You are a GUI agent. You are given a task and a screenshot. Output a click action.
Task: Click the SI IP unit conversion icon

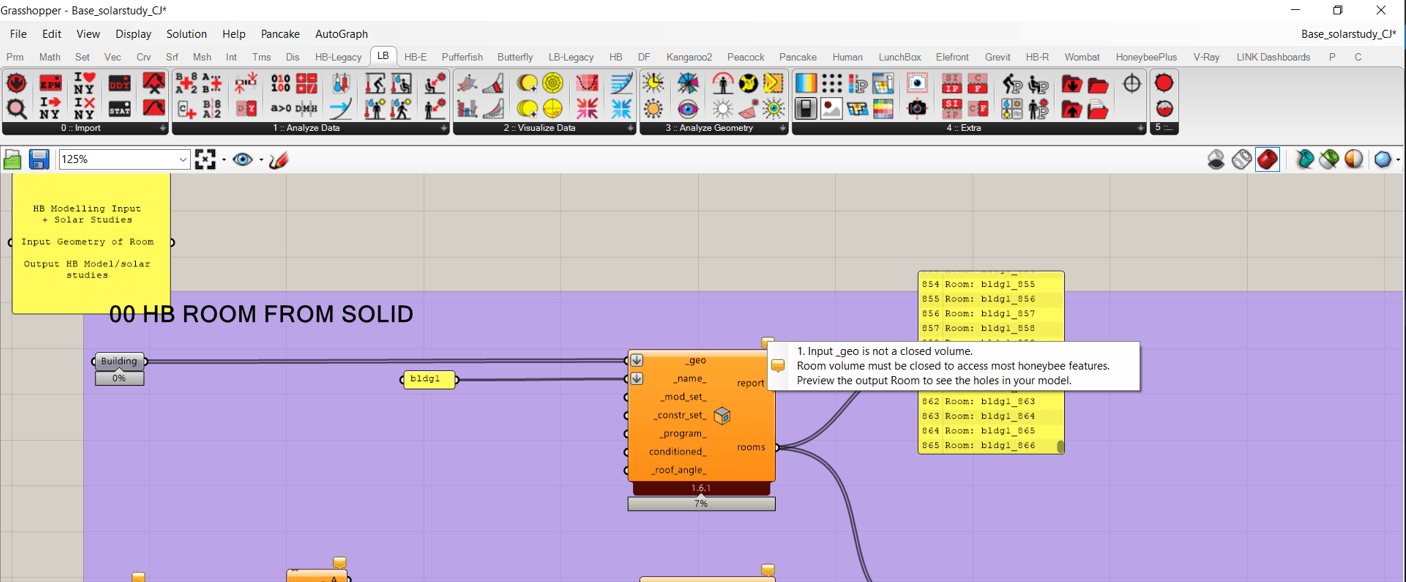click(x=952, y=83)
